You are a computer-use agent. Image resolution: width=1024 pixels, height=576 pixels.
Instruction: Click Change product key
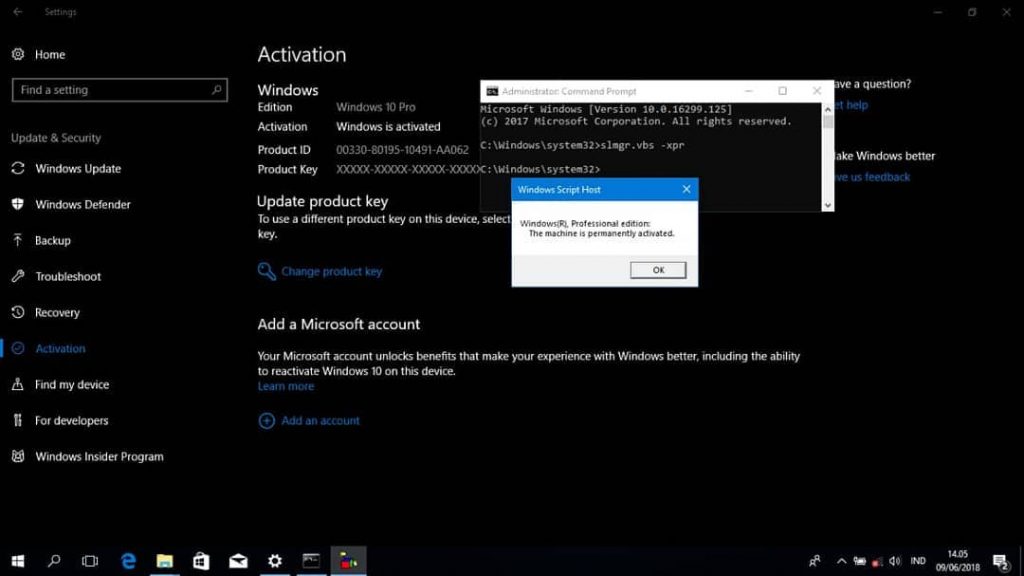pos(330,271)
